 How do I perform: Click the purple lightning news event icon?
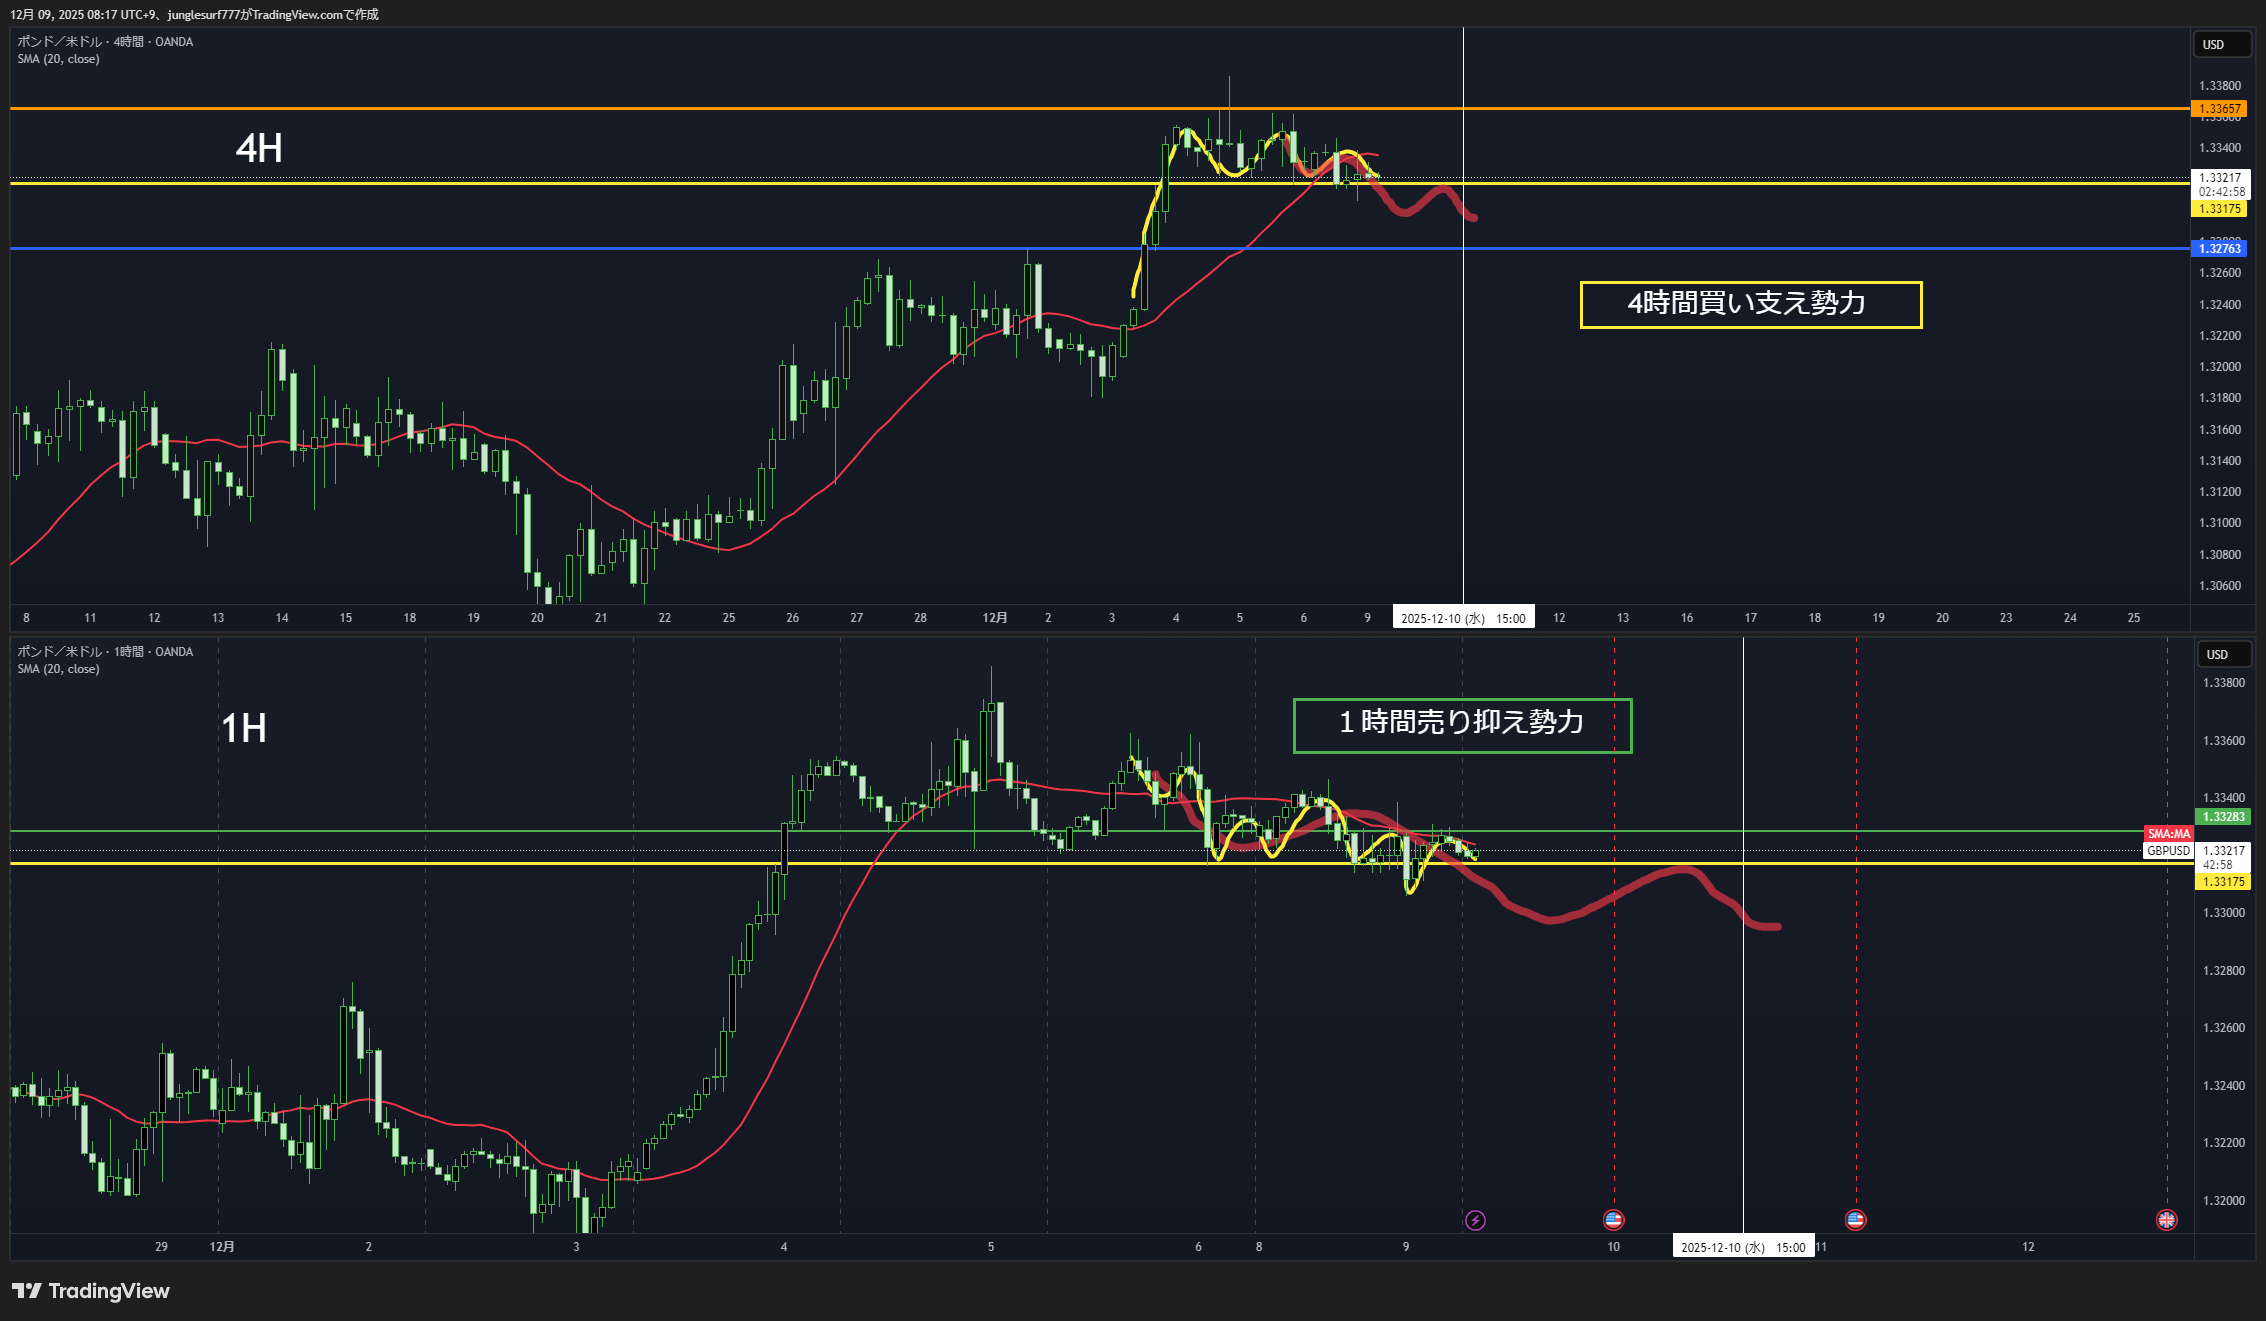1475,1220
